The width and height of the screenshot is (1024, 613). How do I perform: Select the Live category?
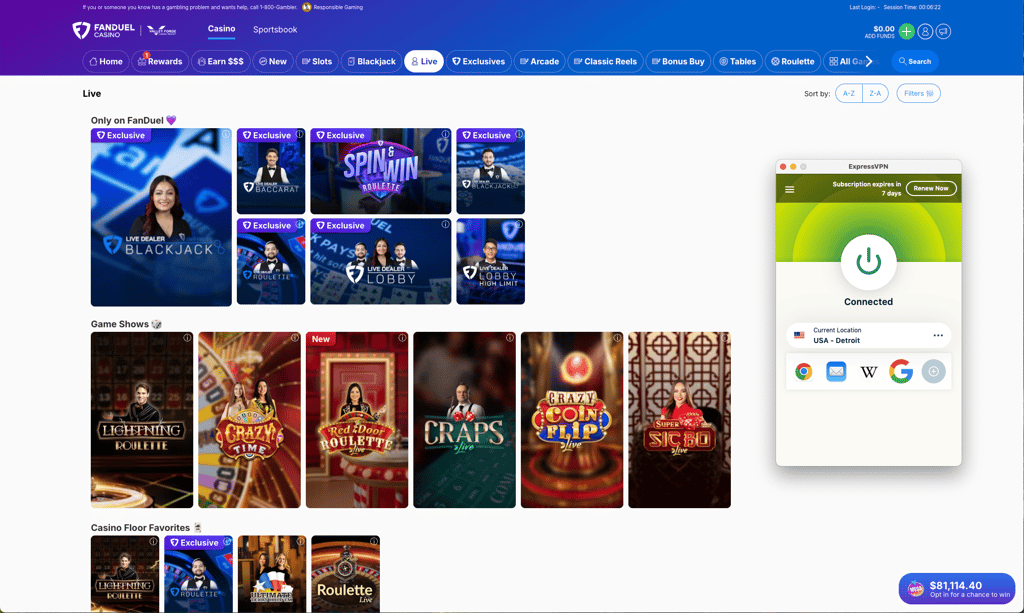pyautogui.click(x=424, y=61)
